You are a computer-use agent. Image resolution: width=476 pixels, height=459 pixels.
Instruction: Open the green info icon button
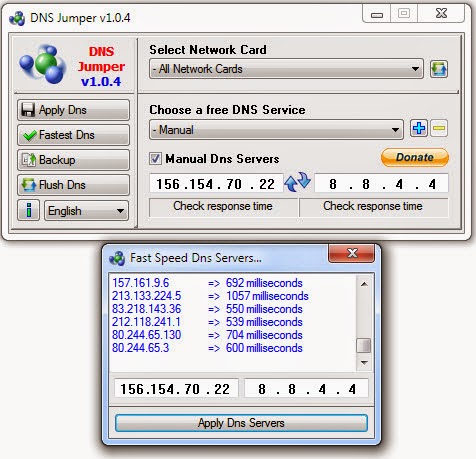[x=29, y=210]
